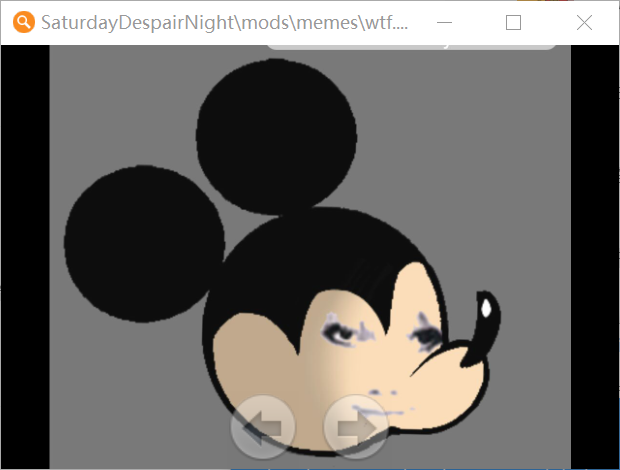
Task: Go to next image with right arrow
Action: [x=356, y=427]
